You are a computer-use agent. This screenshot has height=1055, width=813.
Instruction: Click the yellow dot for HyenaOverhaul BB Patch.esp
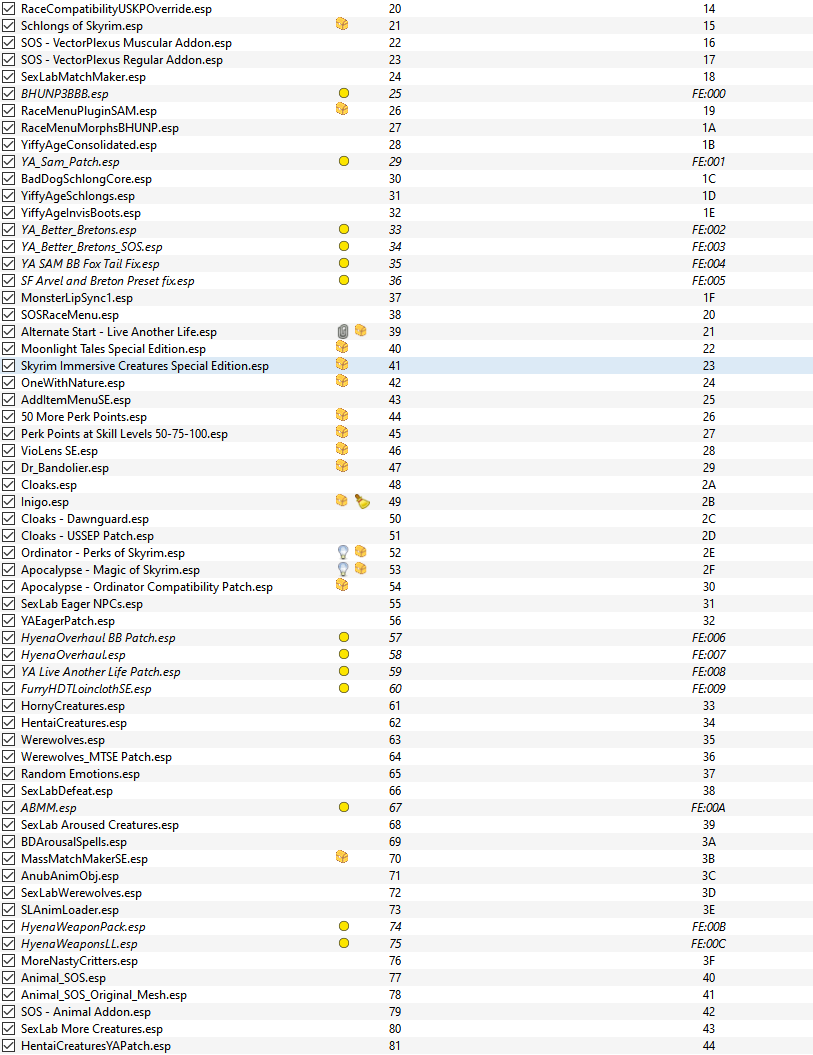pyautogui.click(x=344, y=637)
